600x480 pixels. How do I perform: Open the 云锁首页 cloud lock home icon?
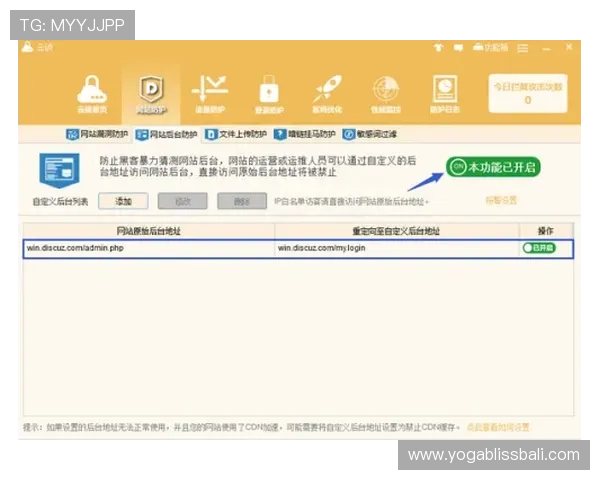[x=92, y=94]
